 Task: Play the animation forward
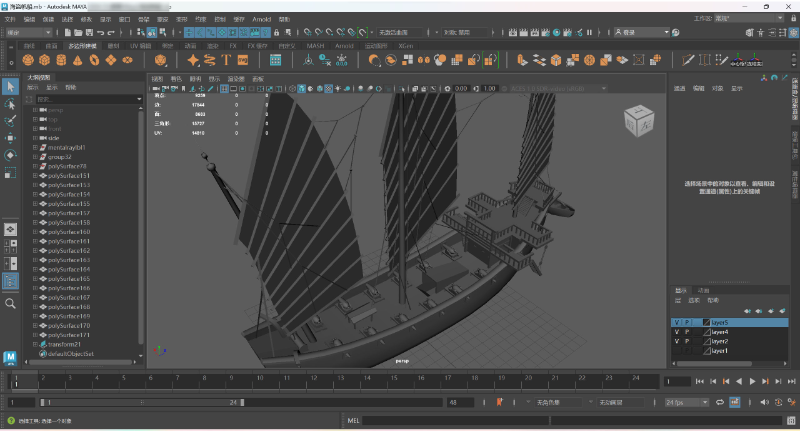pos(752,381)
